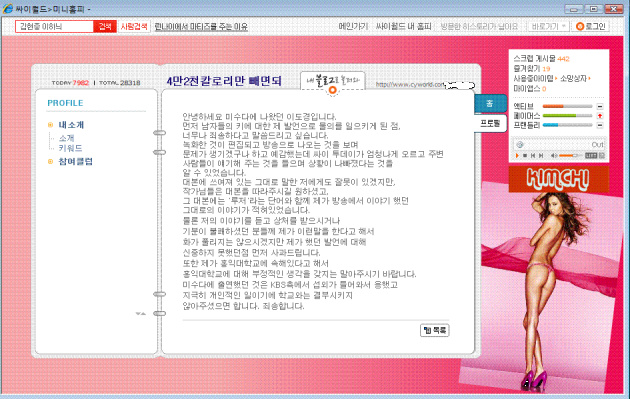The height and width of the screenshot is (399, 630).
Task: Play music in the minihompy player
Action: 517,155
